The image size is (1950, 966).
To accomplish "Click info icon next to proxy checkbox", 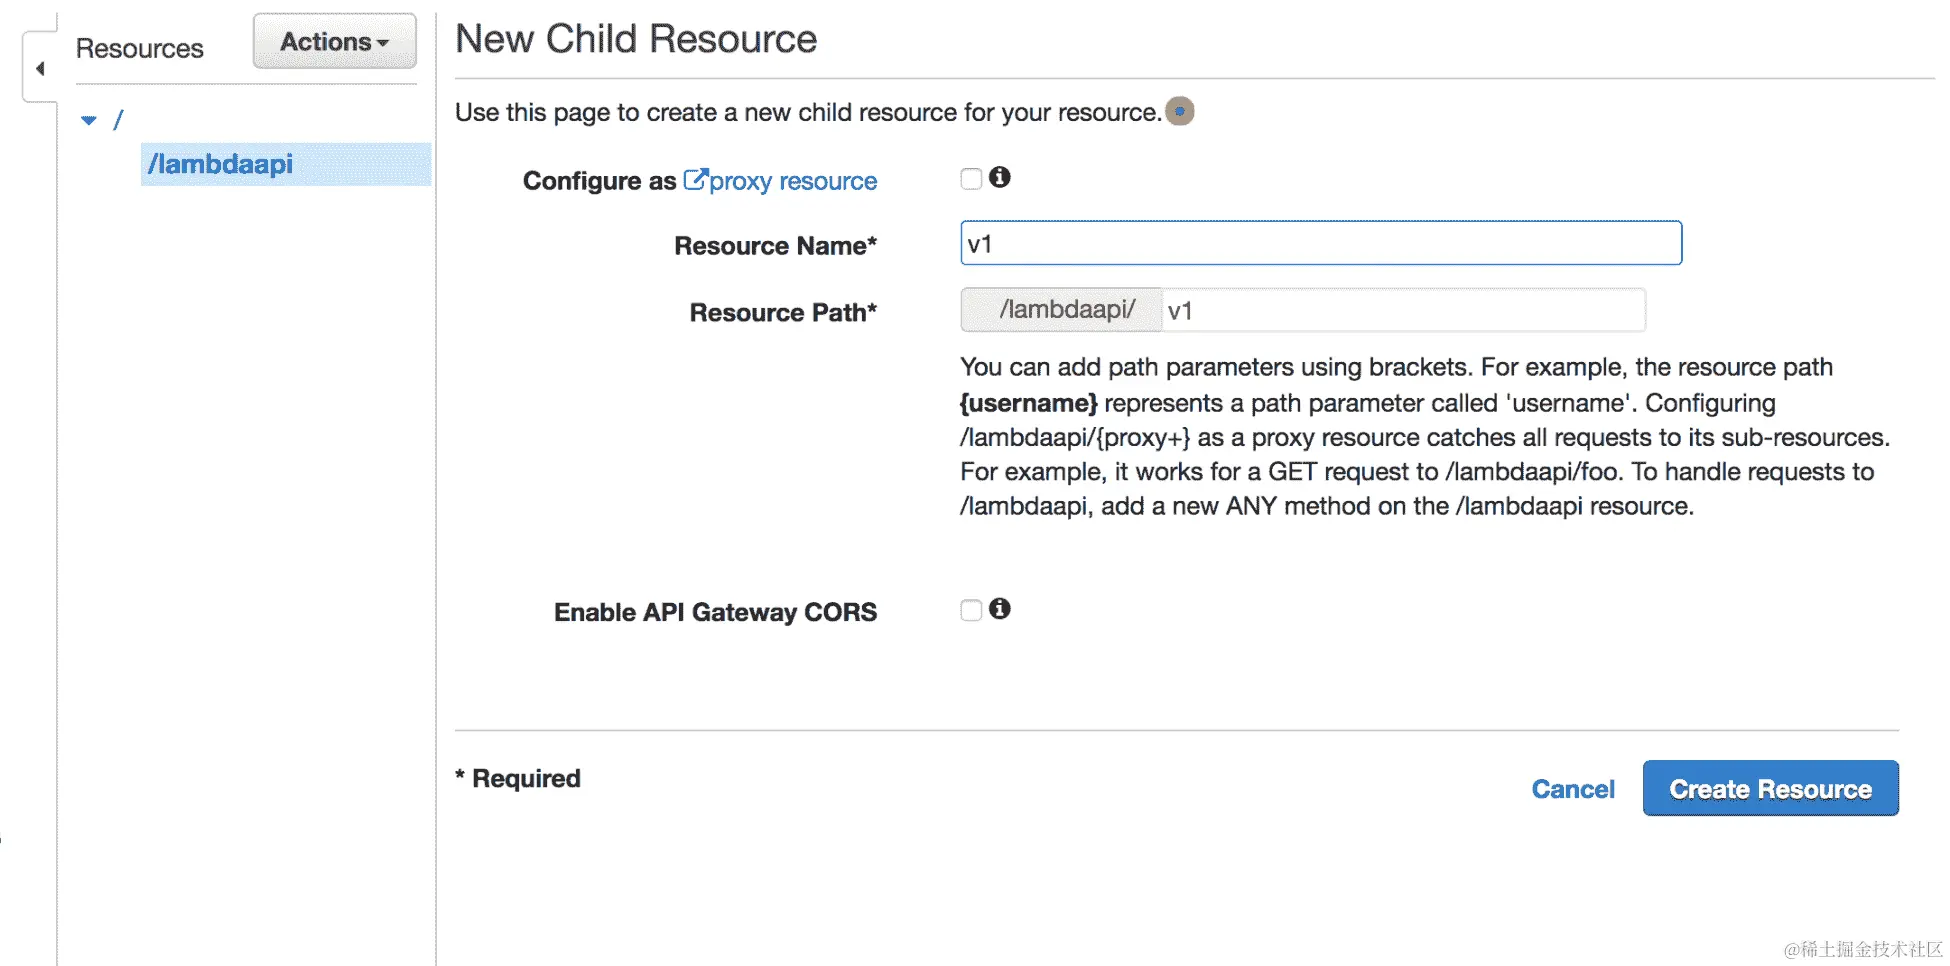I will (1000, 177).
